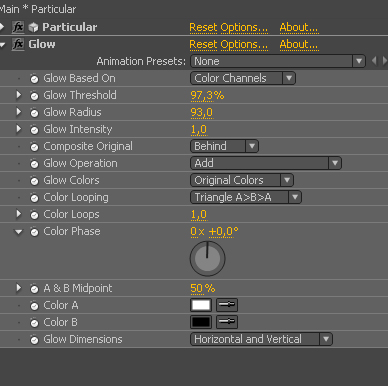Click Glow Intensity value 1,0
Image resolution: width=388 pixels, height=386 pixels.
point(199,129)
